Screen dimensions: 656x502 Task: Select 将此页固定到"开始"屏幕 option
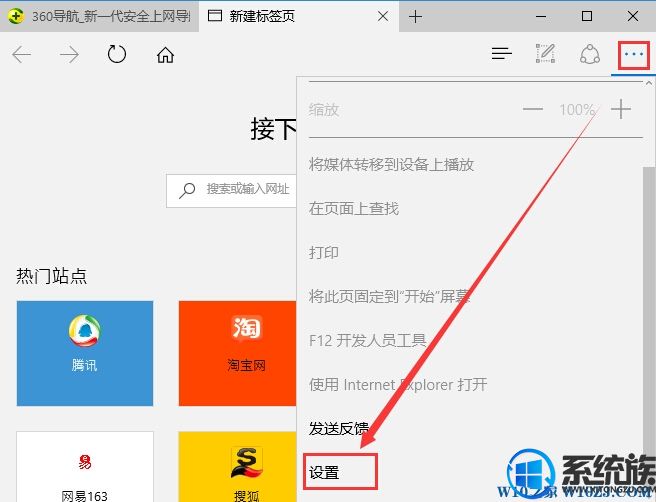(x=390, y=297)
